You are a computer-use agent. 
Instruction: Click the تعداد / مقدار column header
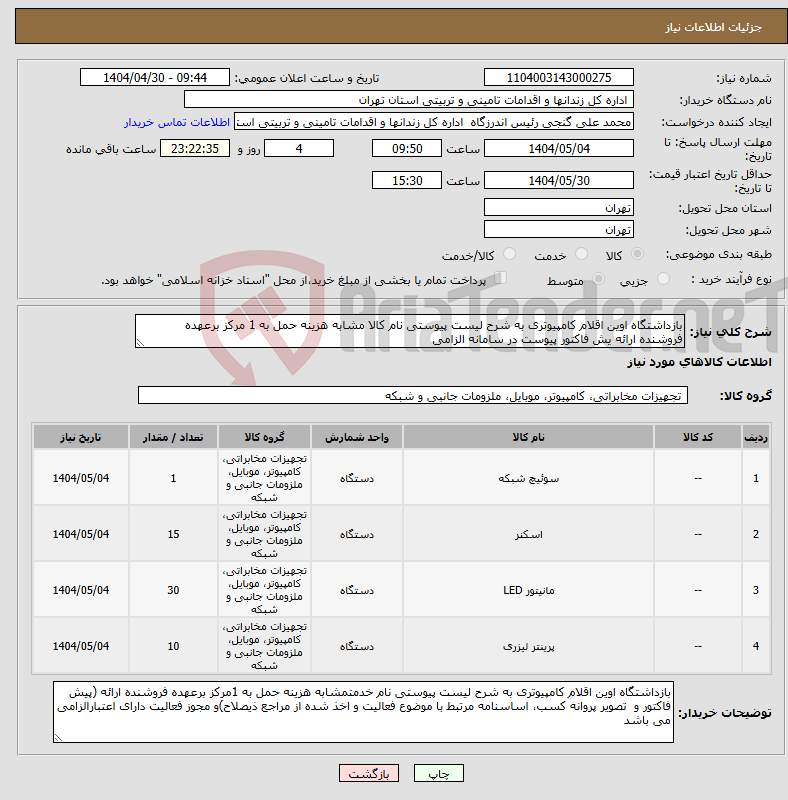pos(173,437)
